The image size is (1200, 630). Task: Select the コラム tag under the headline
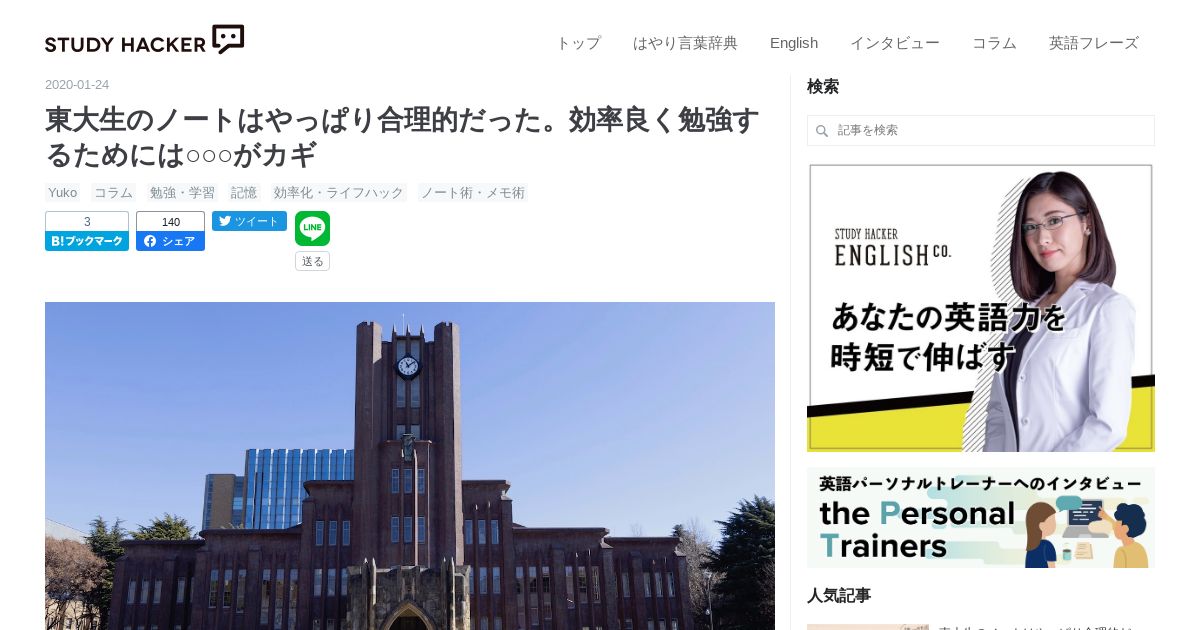click(113, 192)
